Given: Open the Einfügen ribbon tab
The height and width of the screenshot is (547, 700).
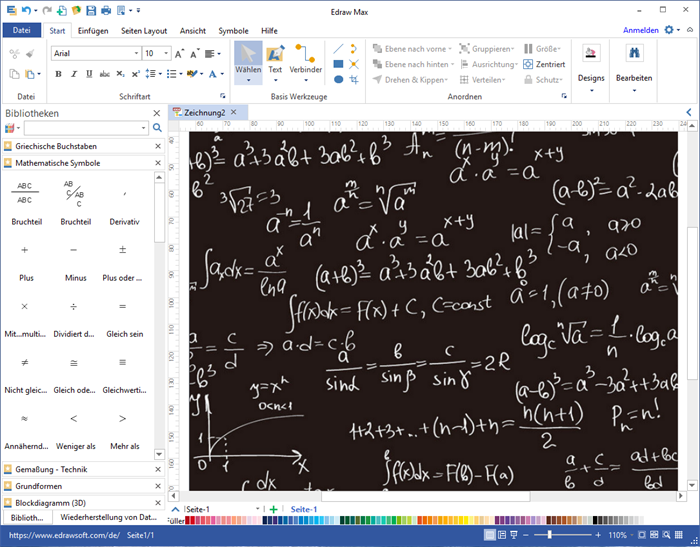Looking at the screenshot, I should 93,31.
